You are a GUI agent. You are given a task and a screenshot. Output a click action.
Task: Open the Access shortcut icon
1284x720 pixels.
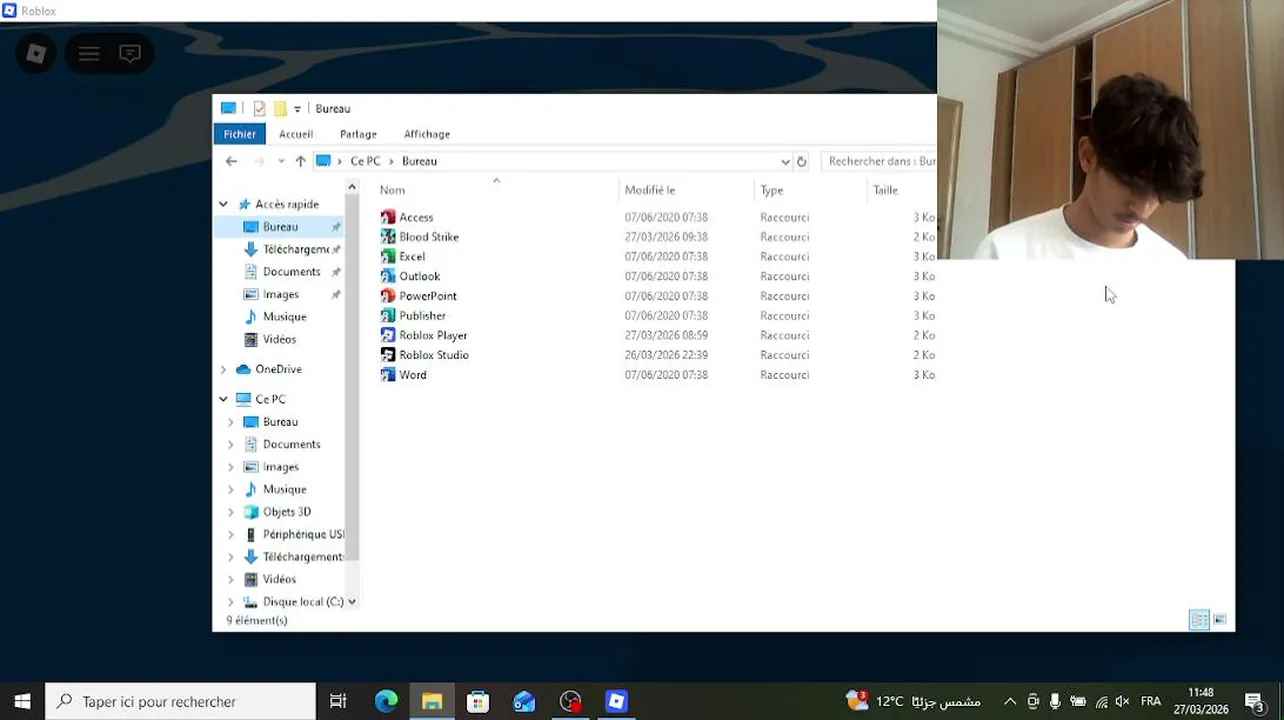388,217
